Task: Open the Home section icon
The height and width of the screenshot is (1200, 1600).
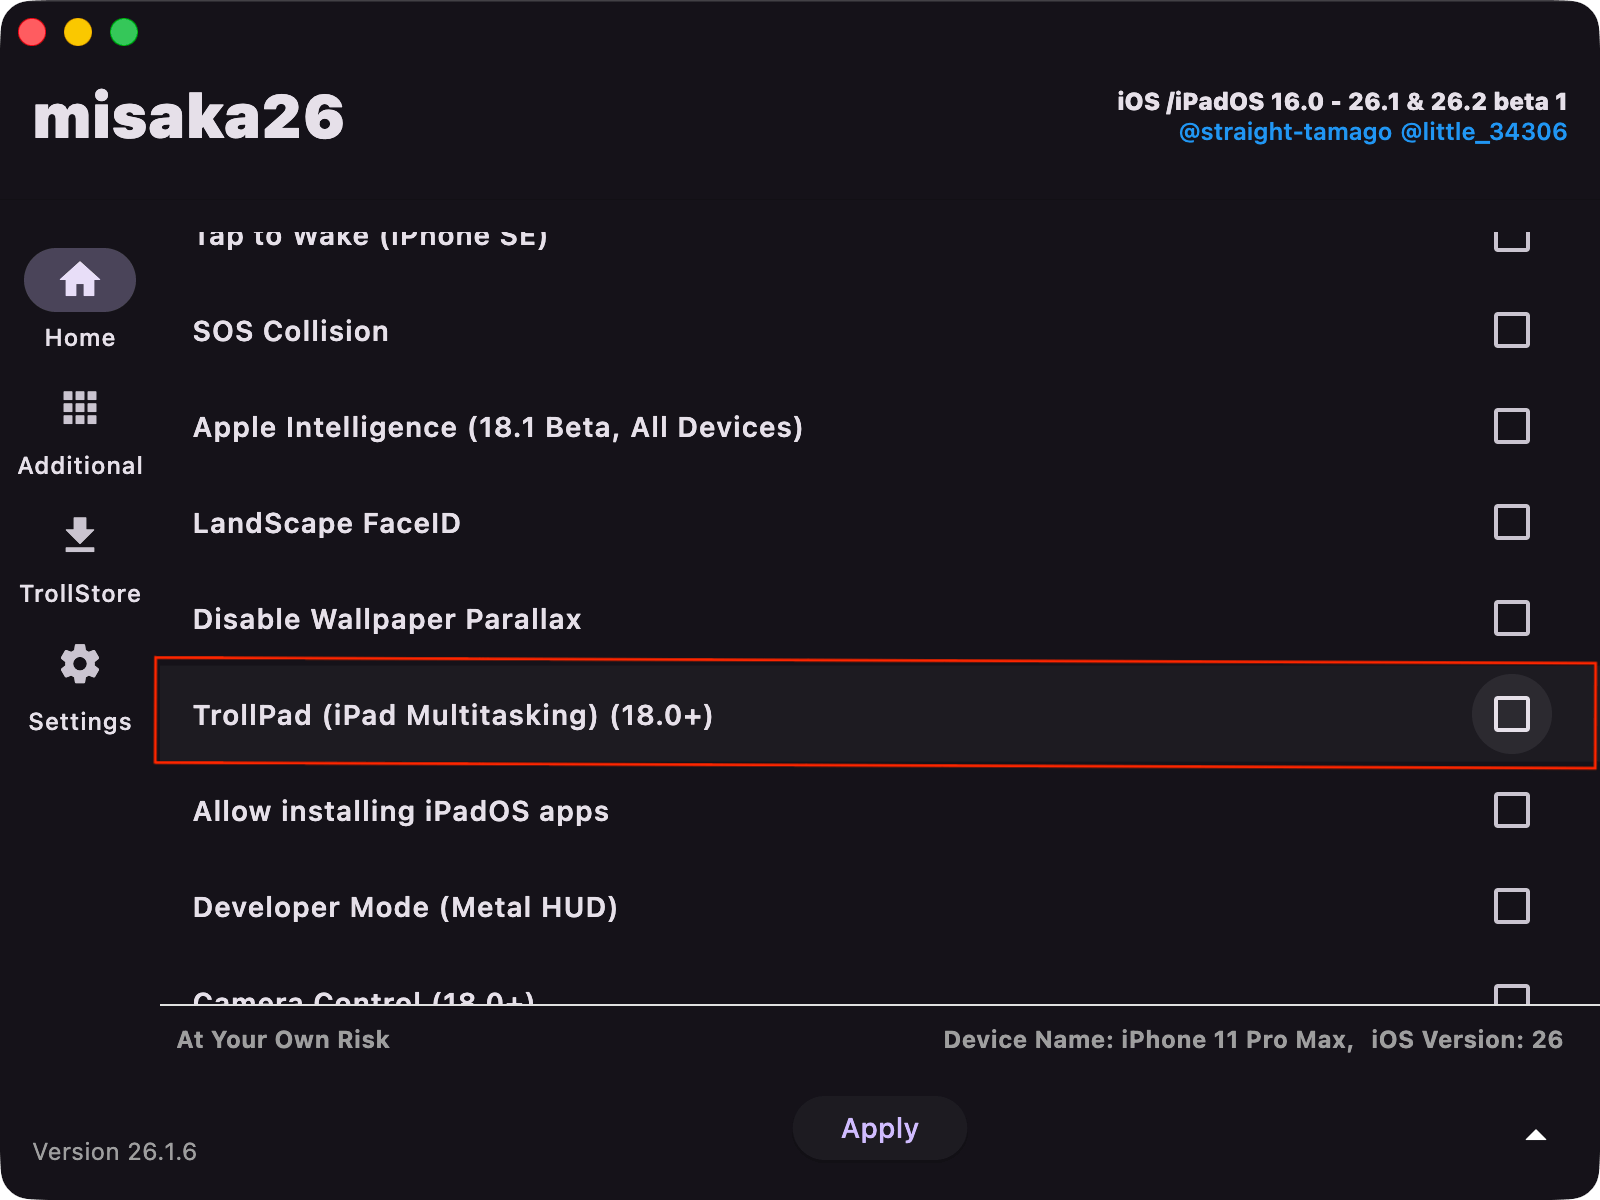Action: tap(80, 280)
